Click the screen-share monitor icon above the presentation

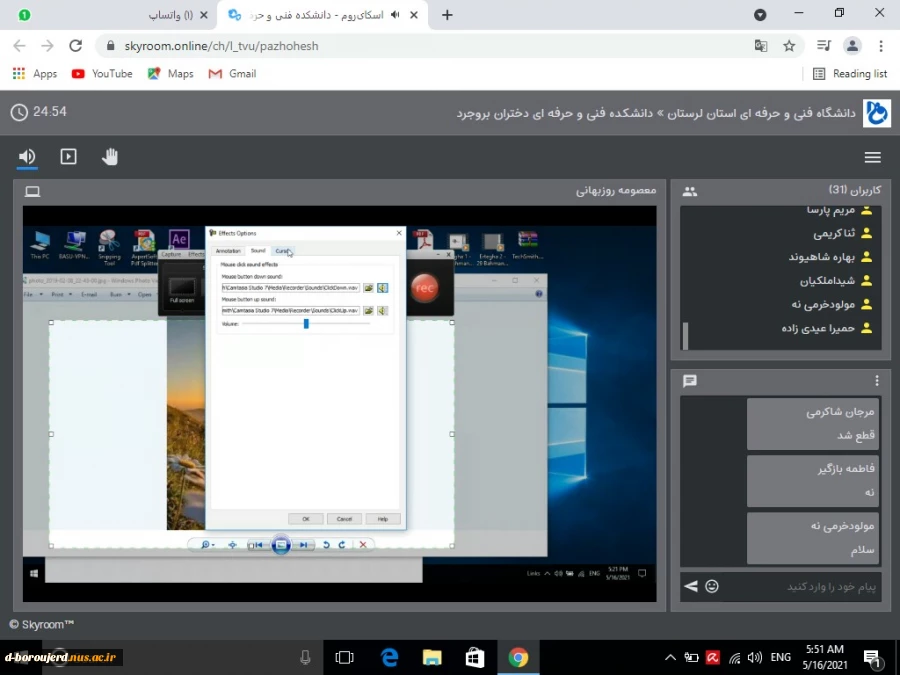[x=32, y=190]
